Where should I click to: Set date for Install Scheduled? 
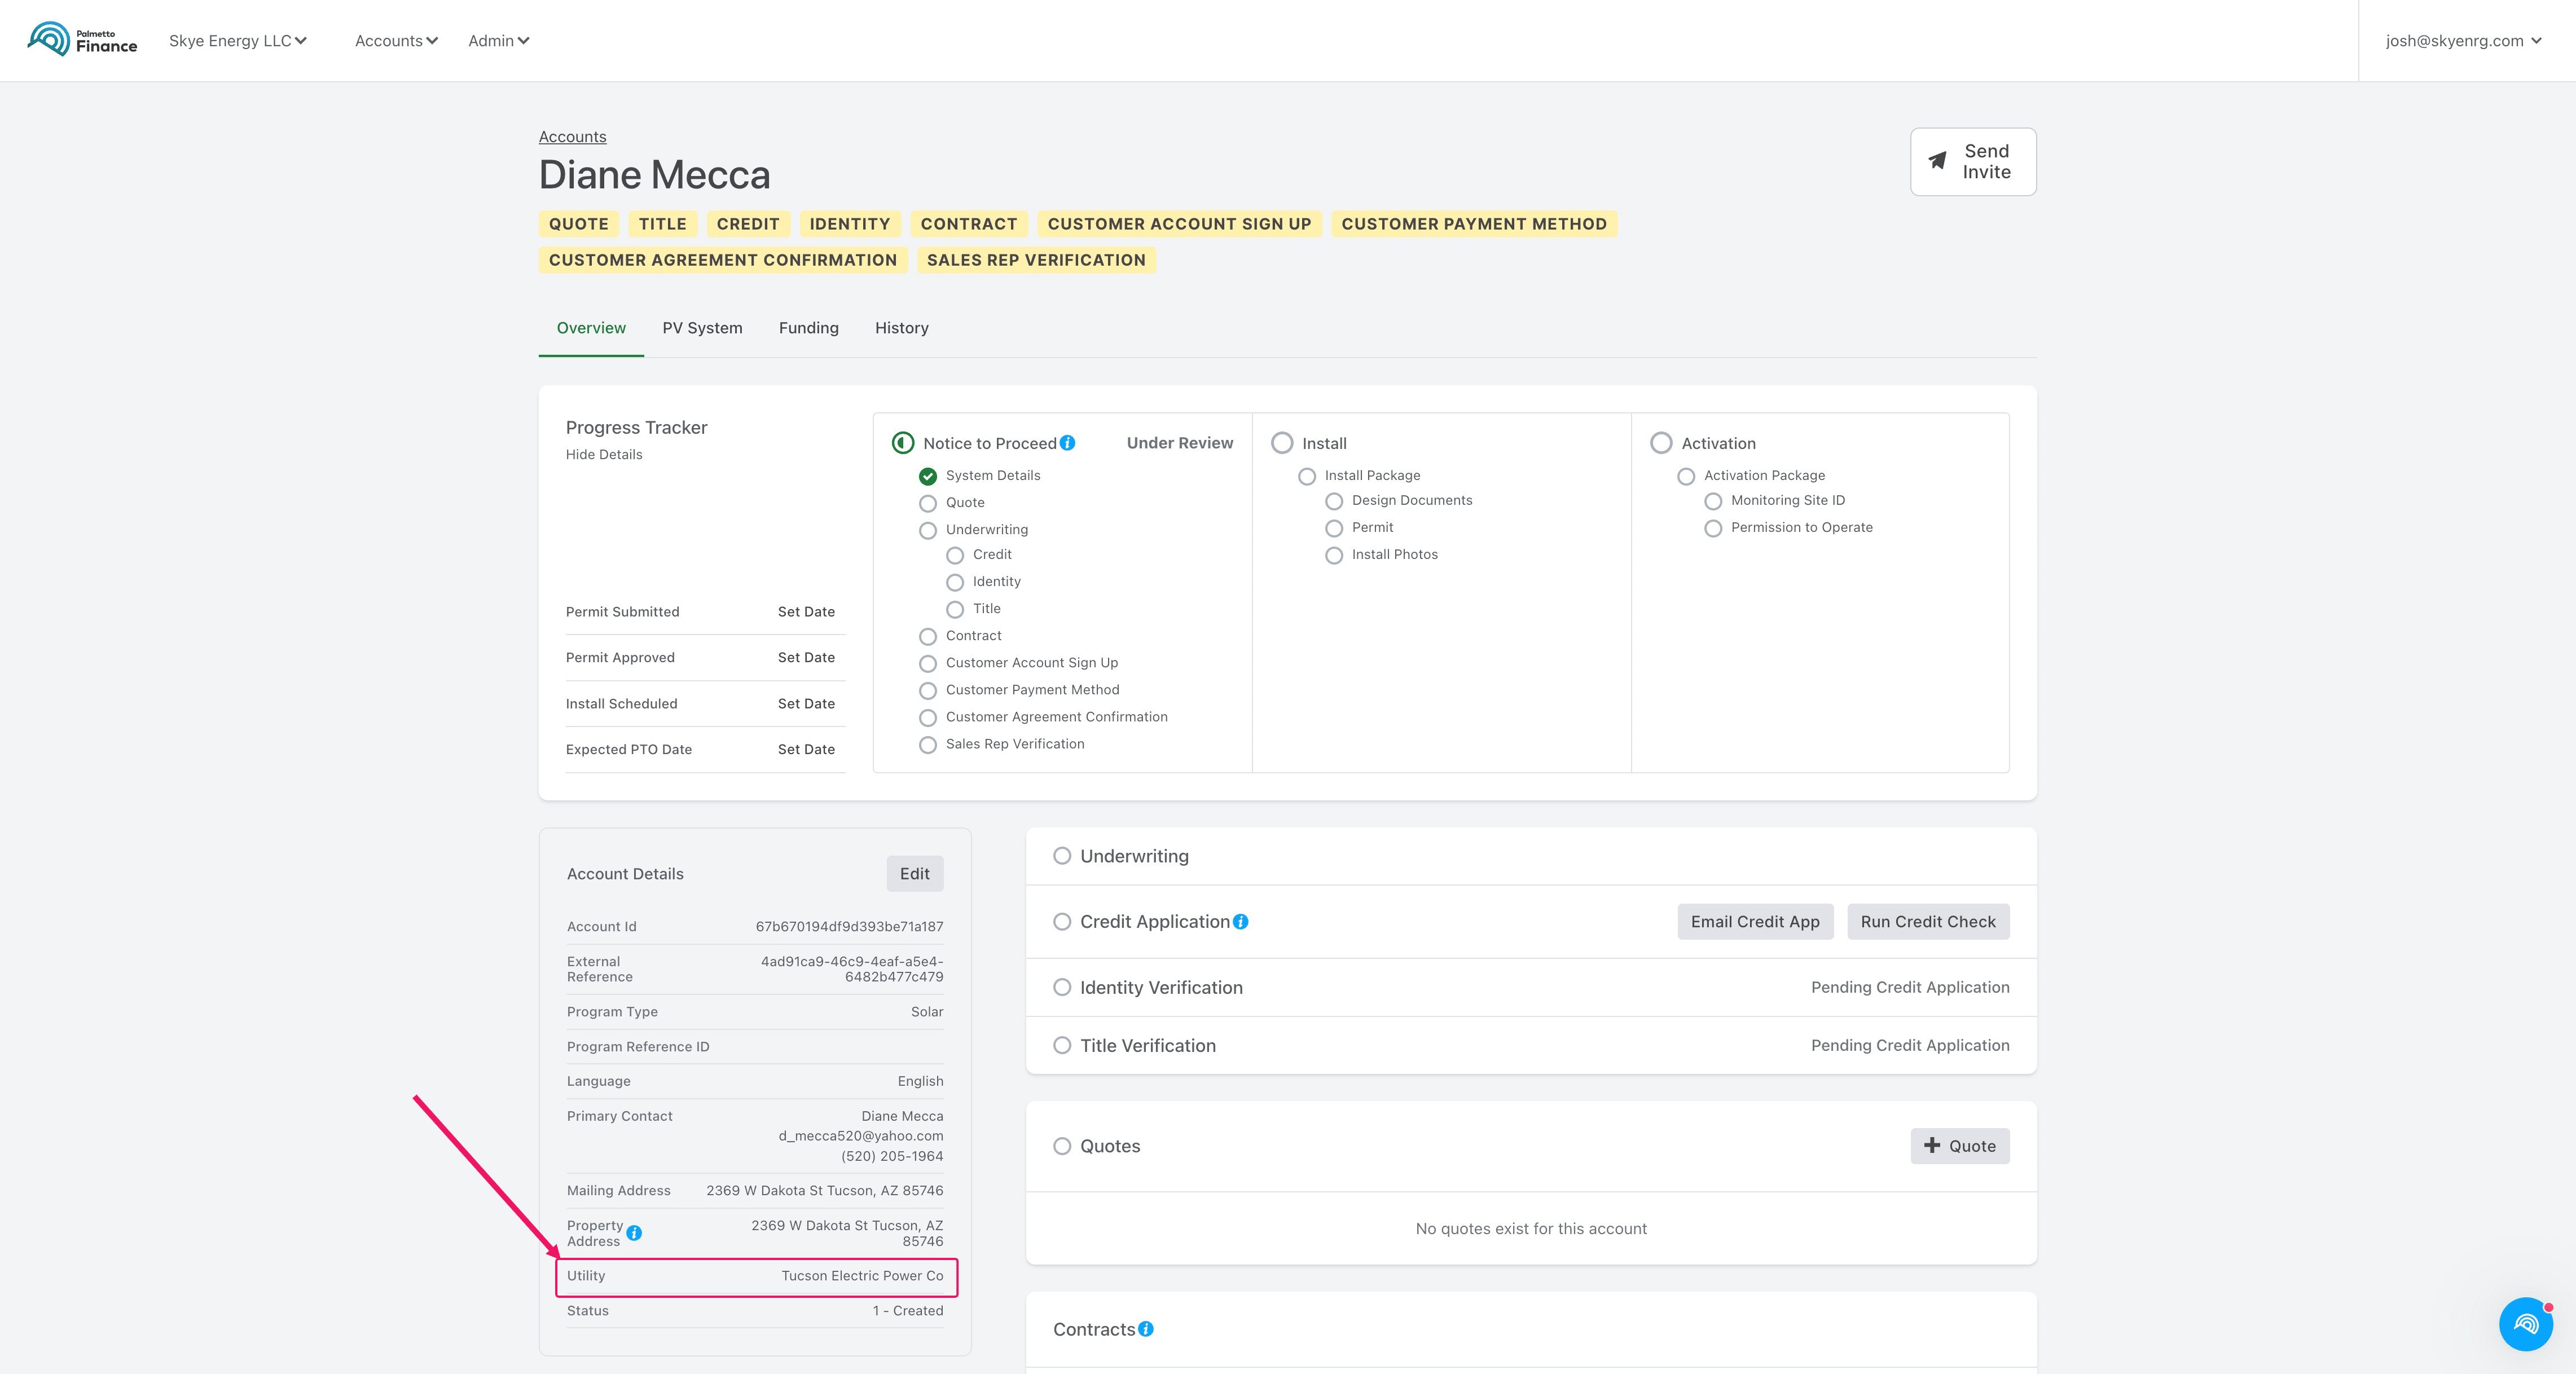click(806, 704)
